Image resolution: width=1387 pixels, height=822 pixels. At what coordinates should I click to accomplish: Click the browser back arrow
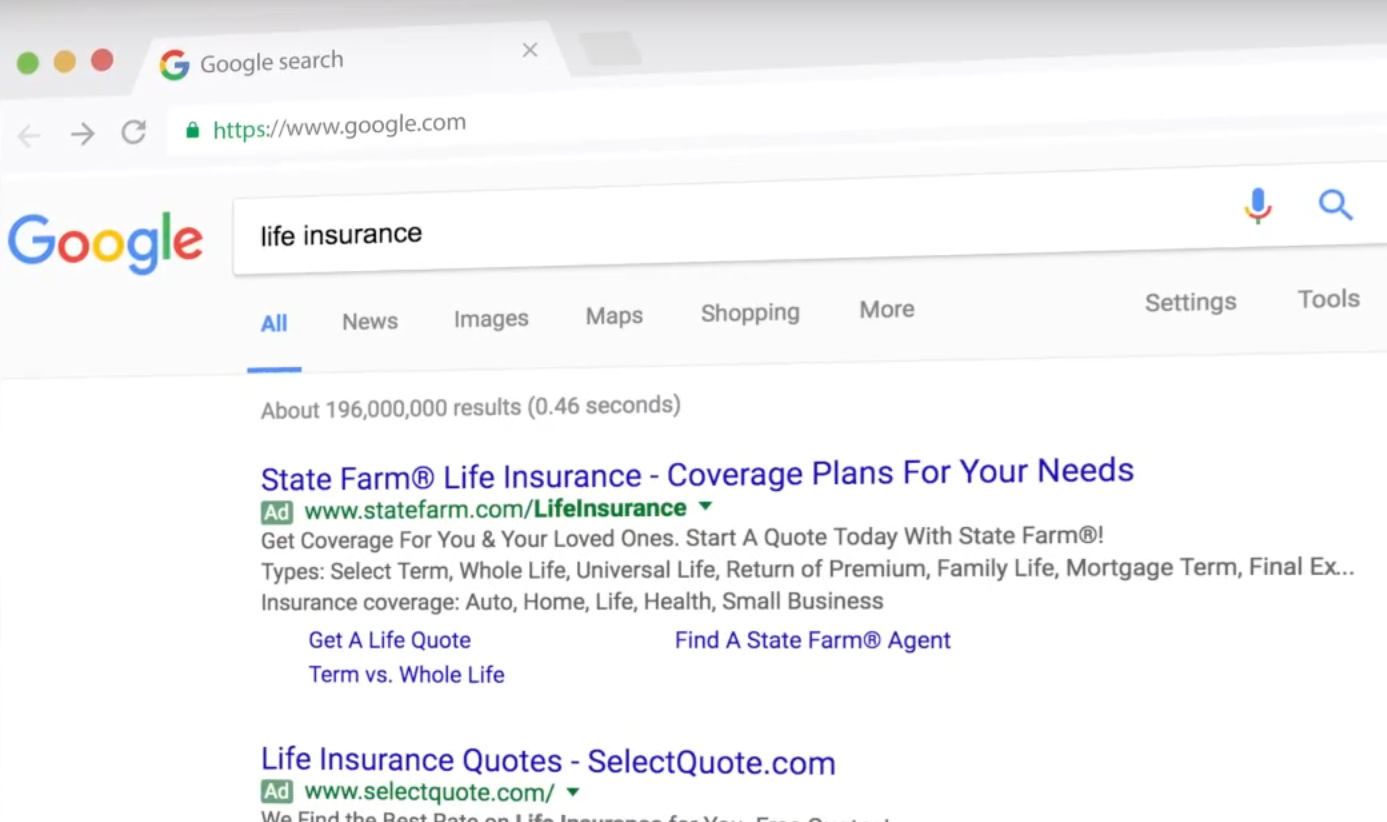point(29,136)
